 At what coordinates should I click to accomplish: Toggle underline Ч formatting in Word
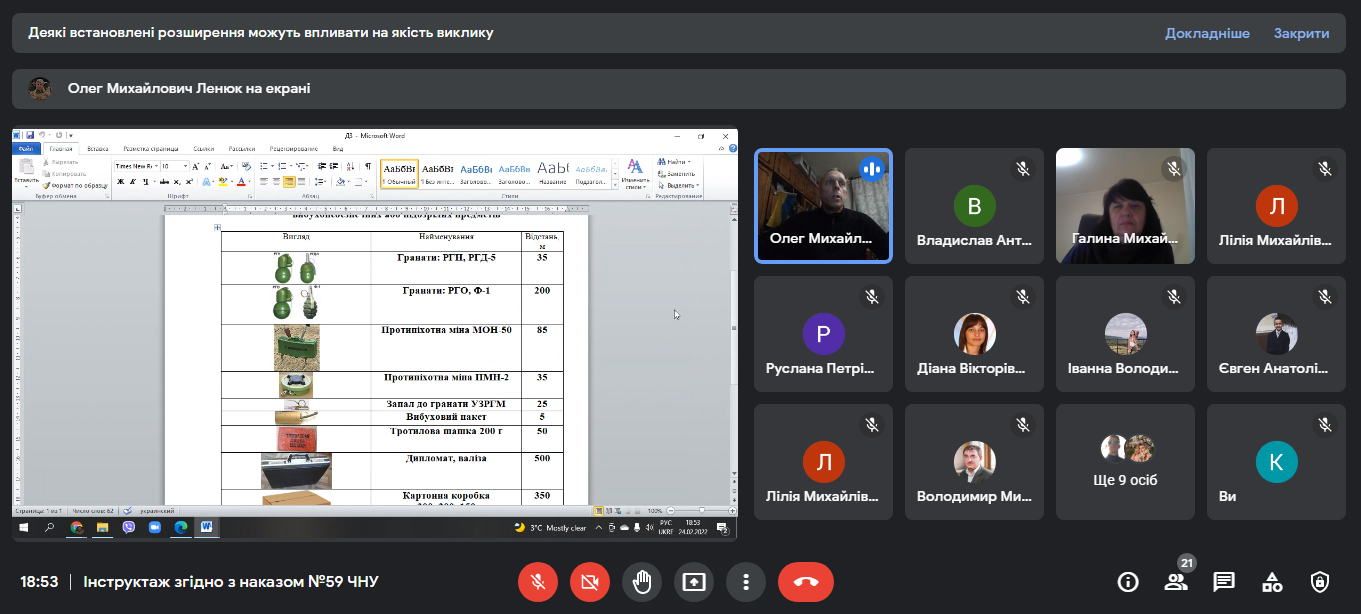(146, 182)
